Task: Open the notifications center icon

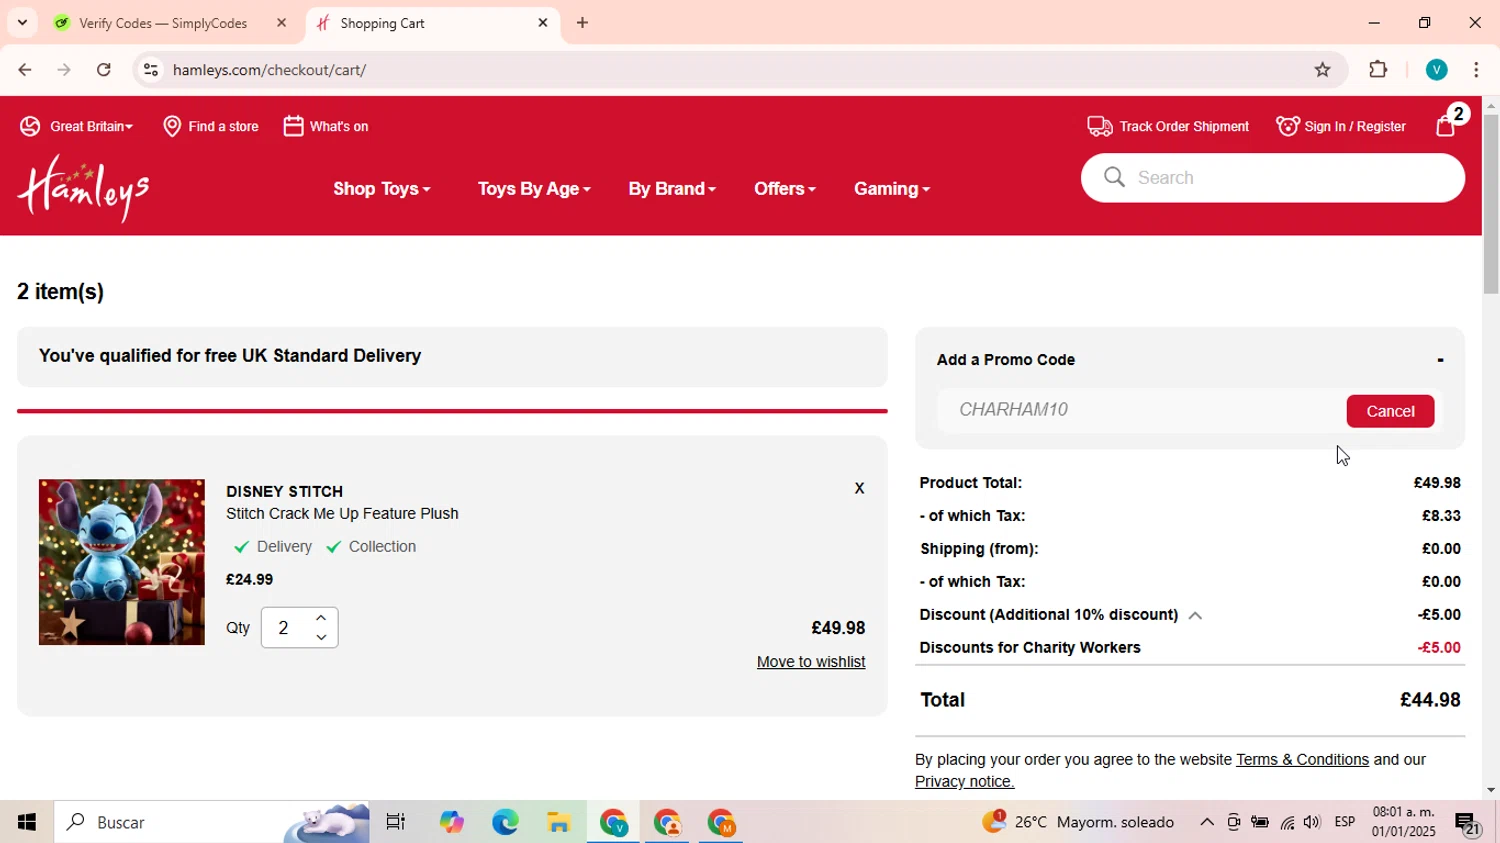Action: pos(1468,823)
